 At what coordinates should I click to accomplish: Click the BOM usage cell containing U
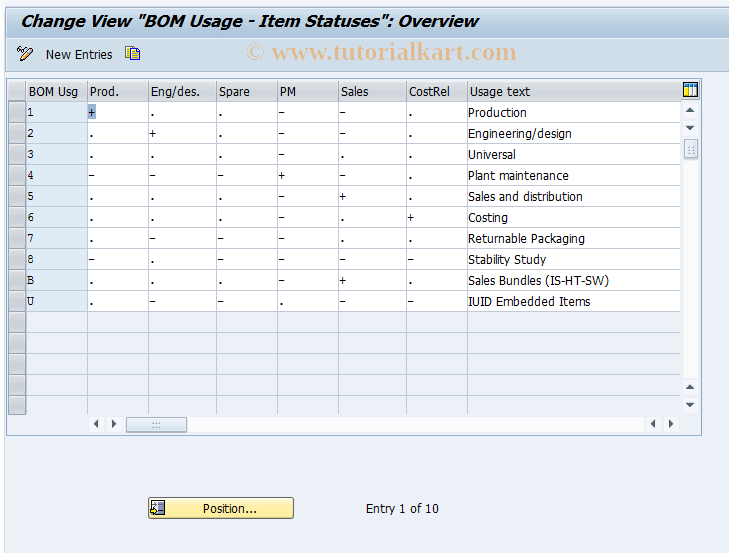(57, 301)
